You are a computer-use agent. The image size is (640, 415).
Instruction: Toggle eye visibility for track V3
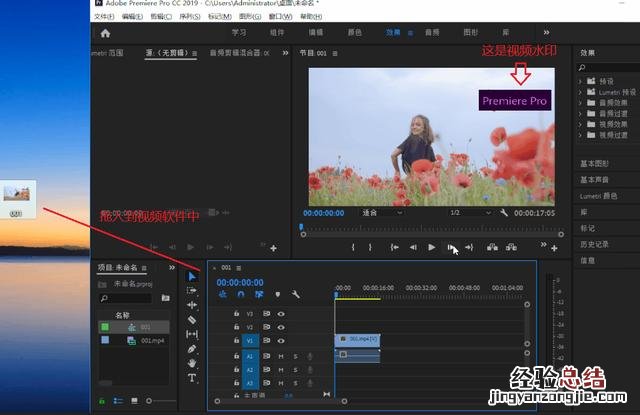(281, 313)
